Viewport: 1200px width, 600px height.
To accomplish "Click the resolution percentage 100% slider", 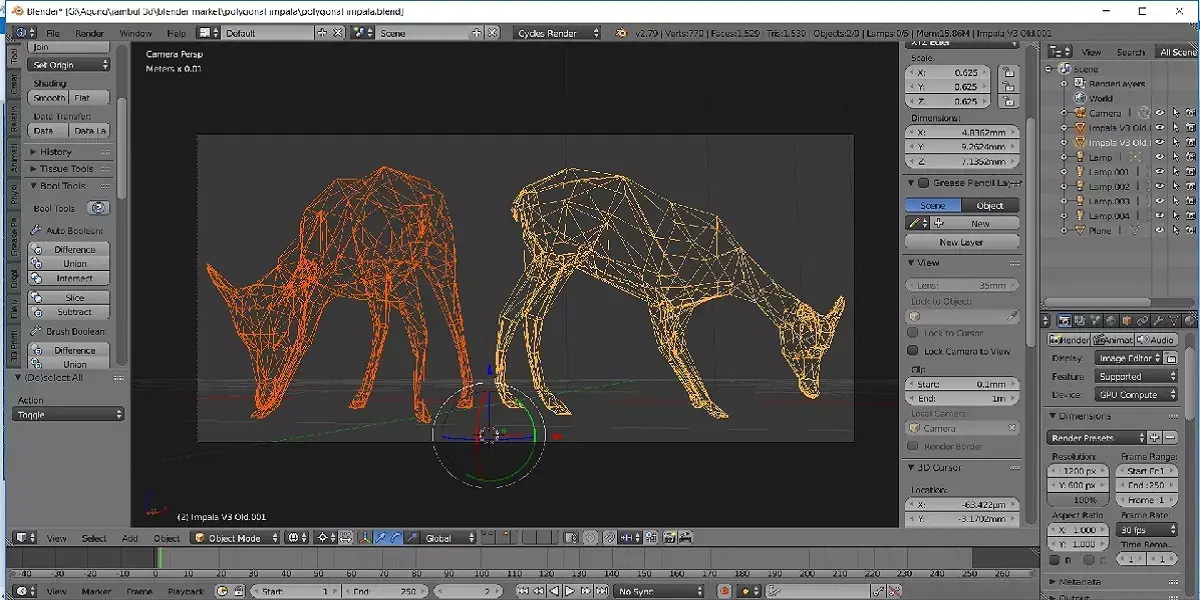I will pyautogui.click(x=1079, y=499).
